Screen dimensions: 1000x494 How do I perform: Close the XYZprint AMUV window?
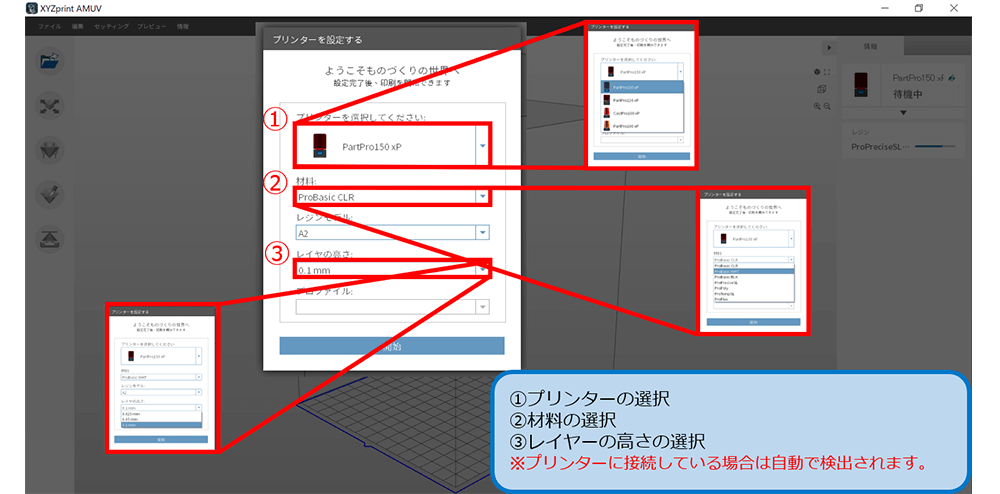[953, 9]
